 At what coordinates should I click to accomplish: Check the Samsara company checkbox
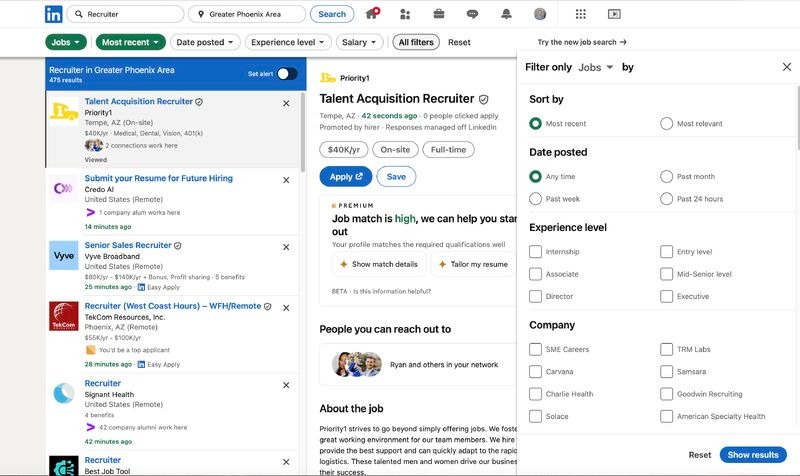click(x=666, y=371)
